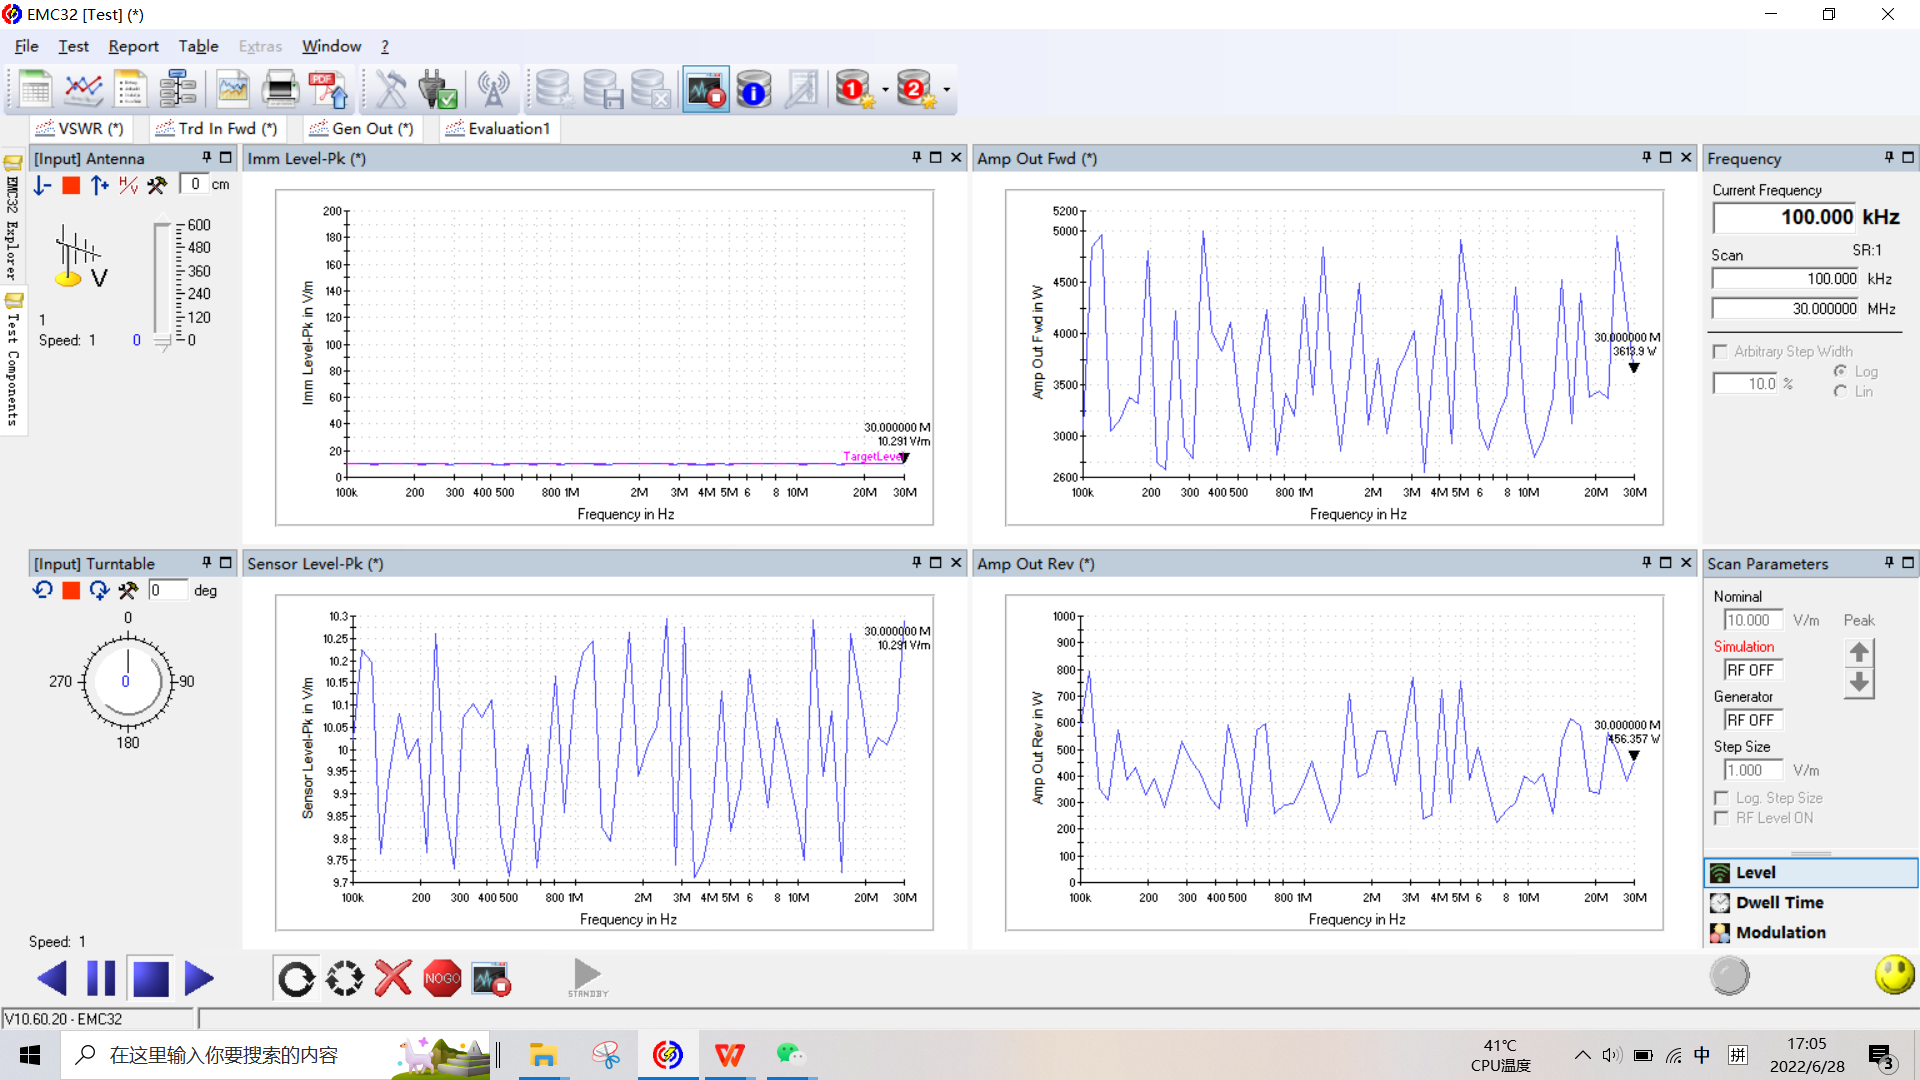Screen dimensions: 1920x1080
Task: Select the Log radio option
Action: point(1840,371)
